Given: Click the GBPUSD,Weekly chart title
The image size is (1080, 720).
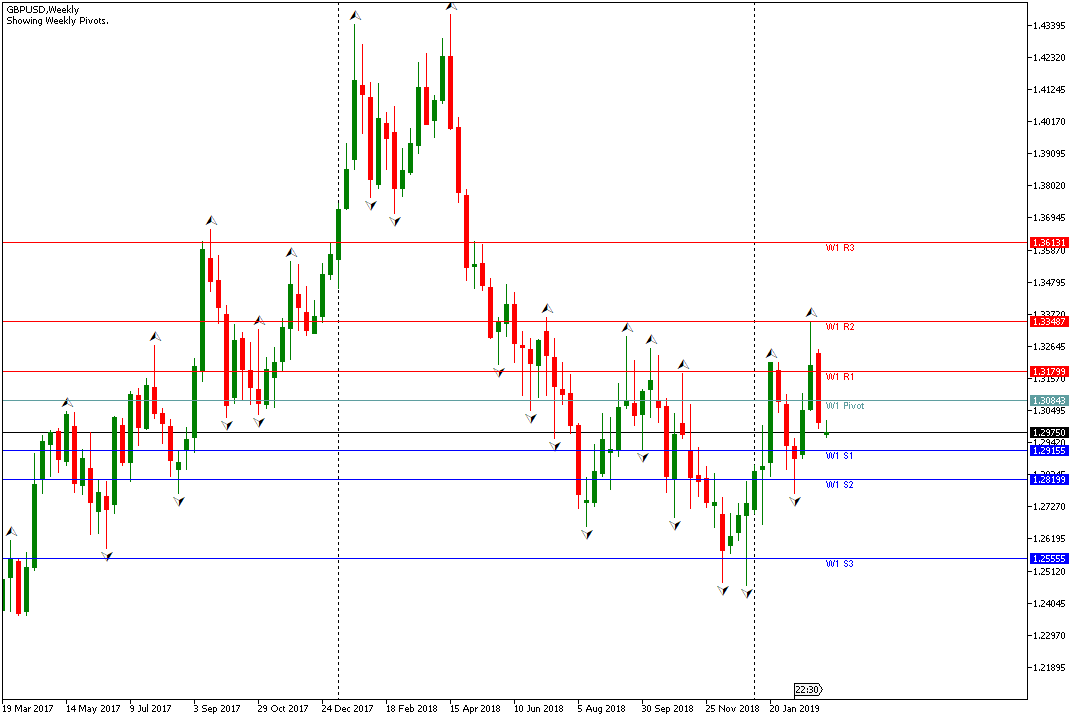Looking at the screenshot, I should coord(43,10).
